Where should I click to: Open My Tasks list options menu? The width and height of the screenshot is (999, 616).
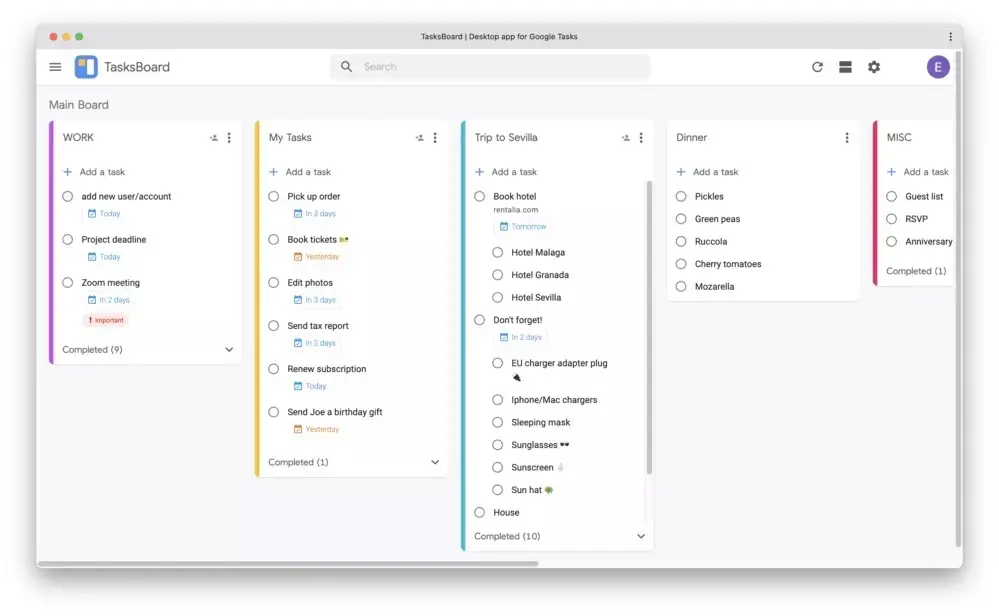(435, 138)
